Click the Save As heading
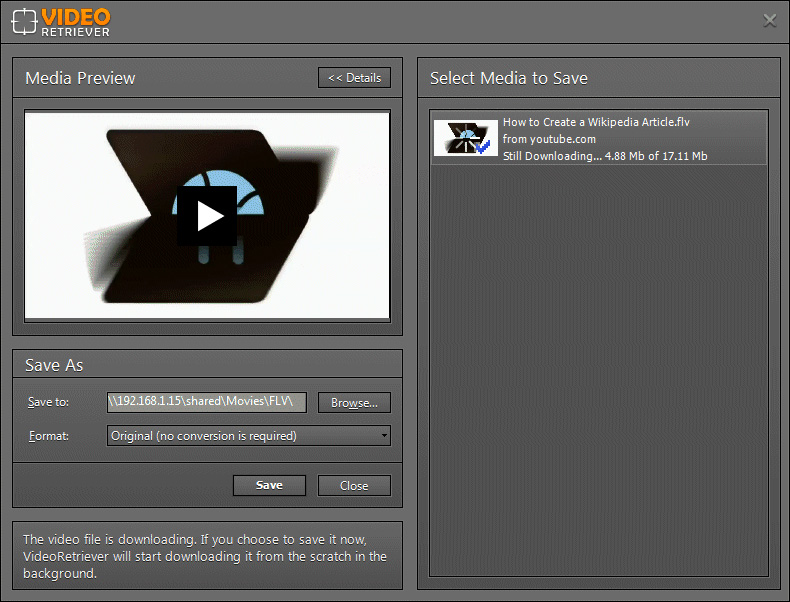 coord(54,365)
